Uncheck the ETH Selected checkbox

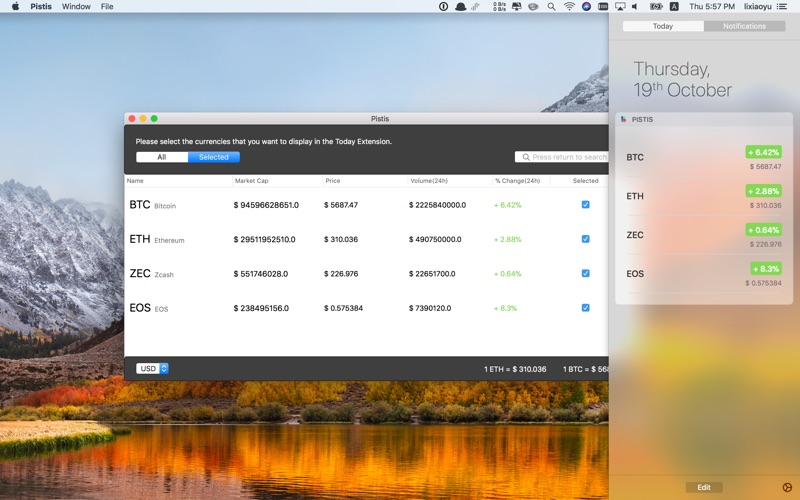(x=586, y=239)
